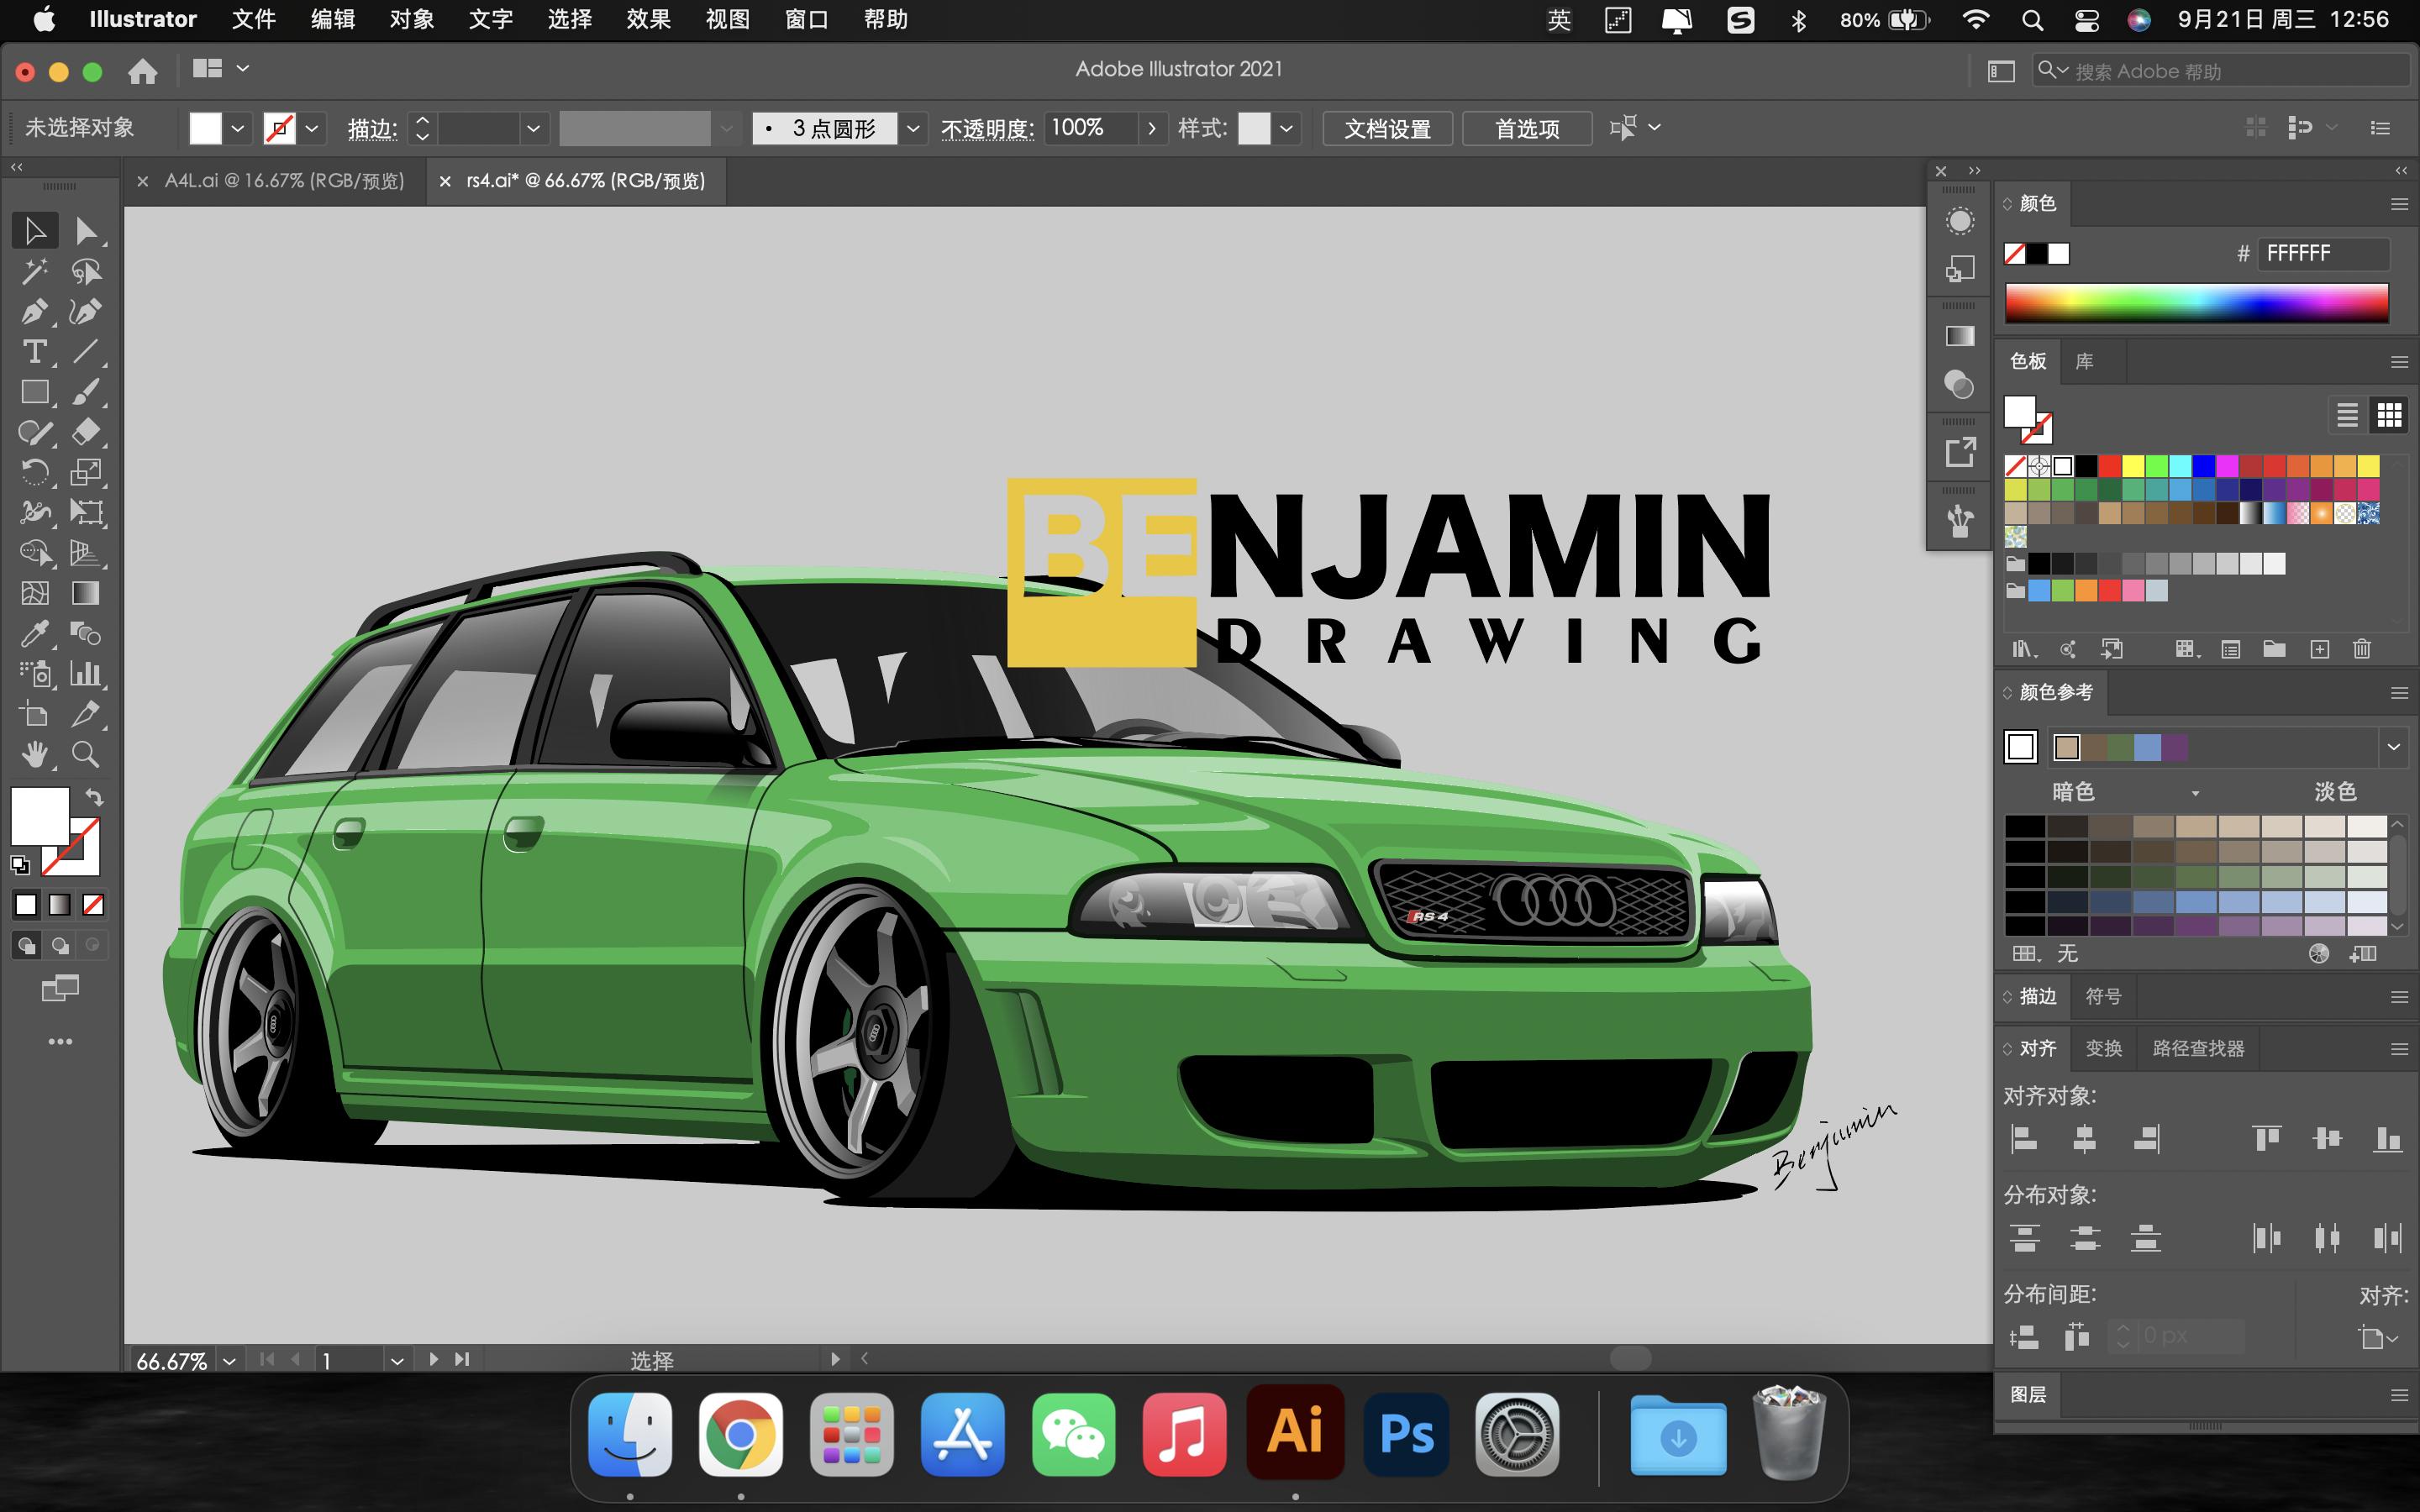Click the color spectrum bar
Screen dimensions: 2420x1512
point(2196,302)
